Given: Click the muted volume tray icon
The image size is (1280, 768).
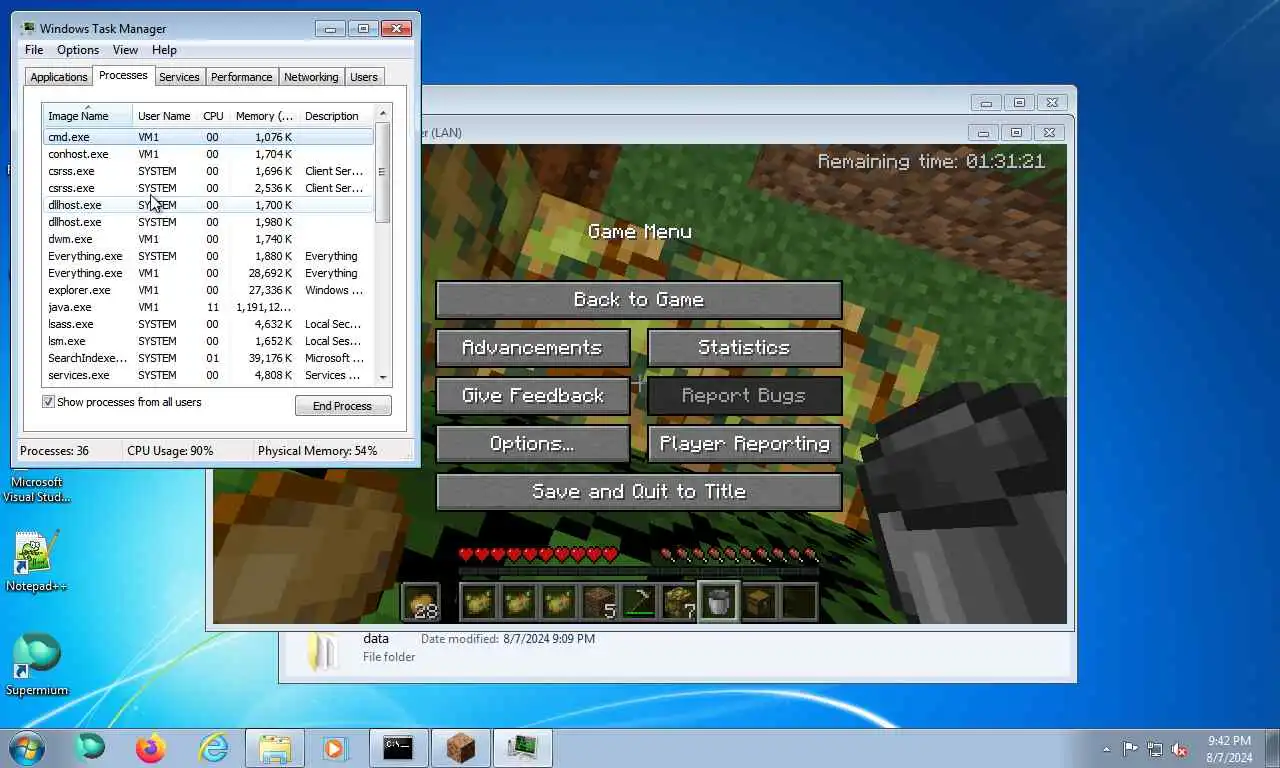Looking at the screenshot, I should pos(1180,748).
